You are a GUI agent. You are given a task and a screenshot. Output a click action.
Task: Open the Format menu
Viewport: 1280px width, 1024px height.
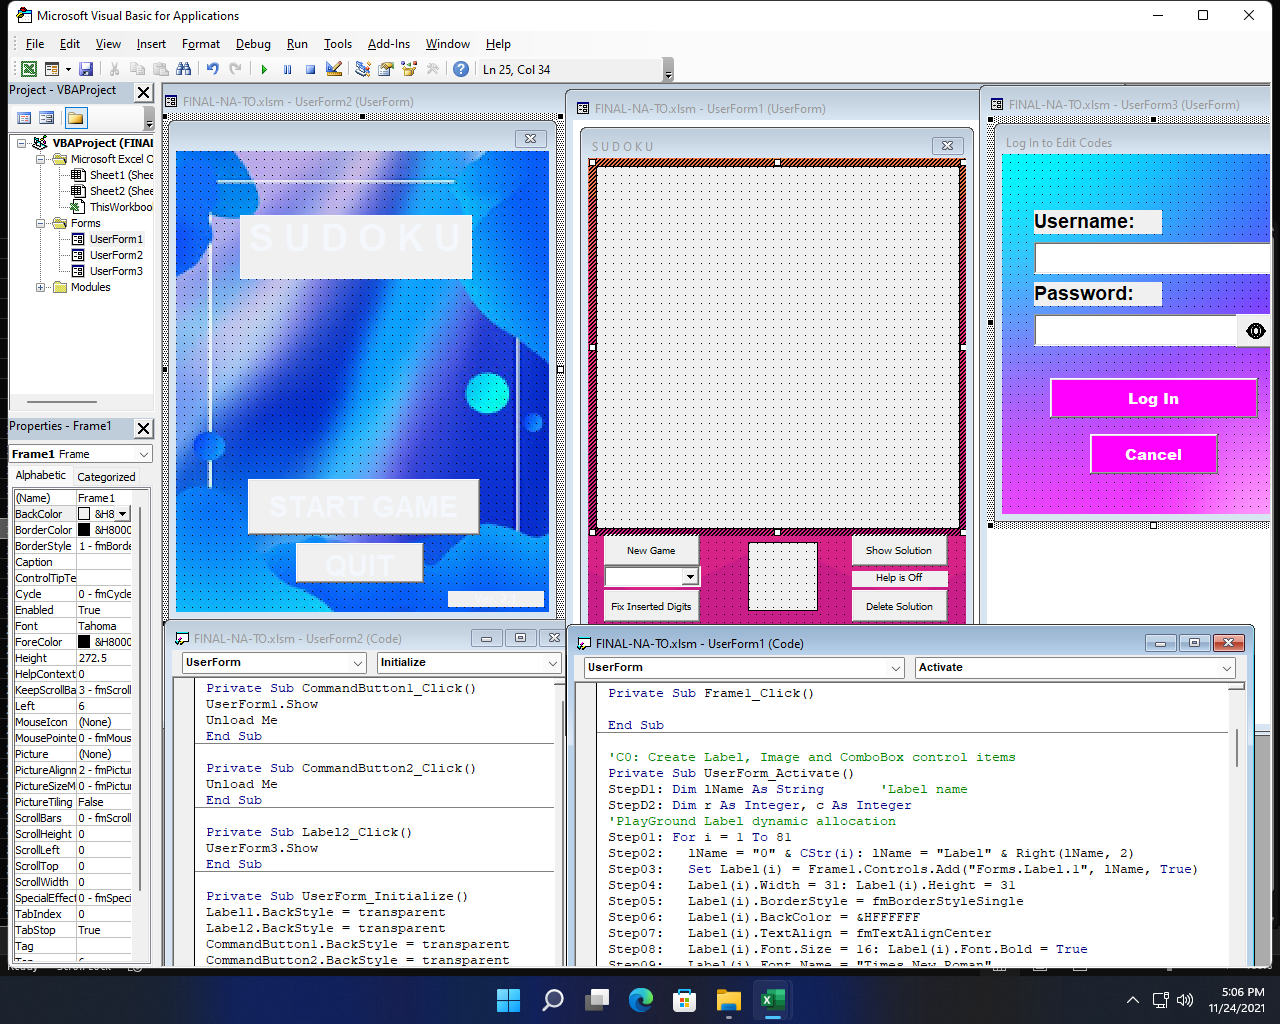coord(201,44)
